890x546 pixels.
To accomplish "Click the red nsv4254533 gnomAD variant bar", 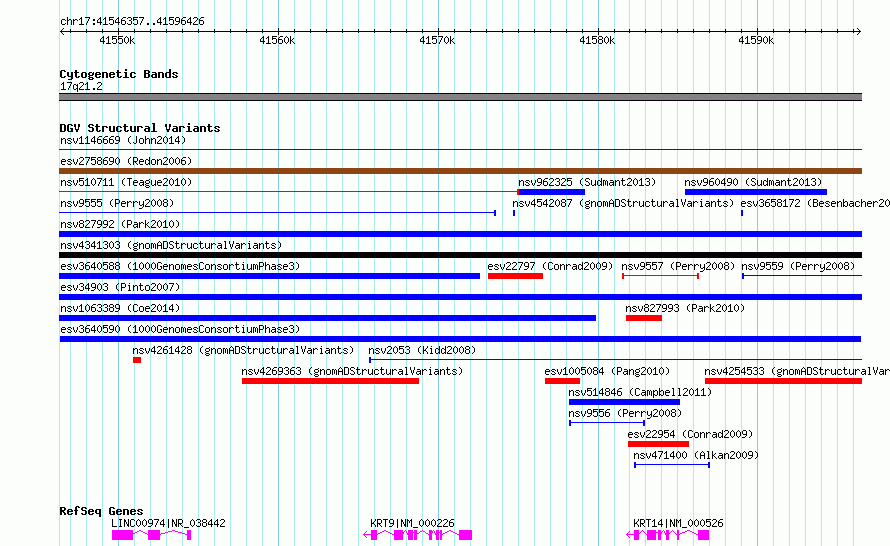I will tap(783, 381).
